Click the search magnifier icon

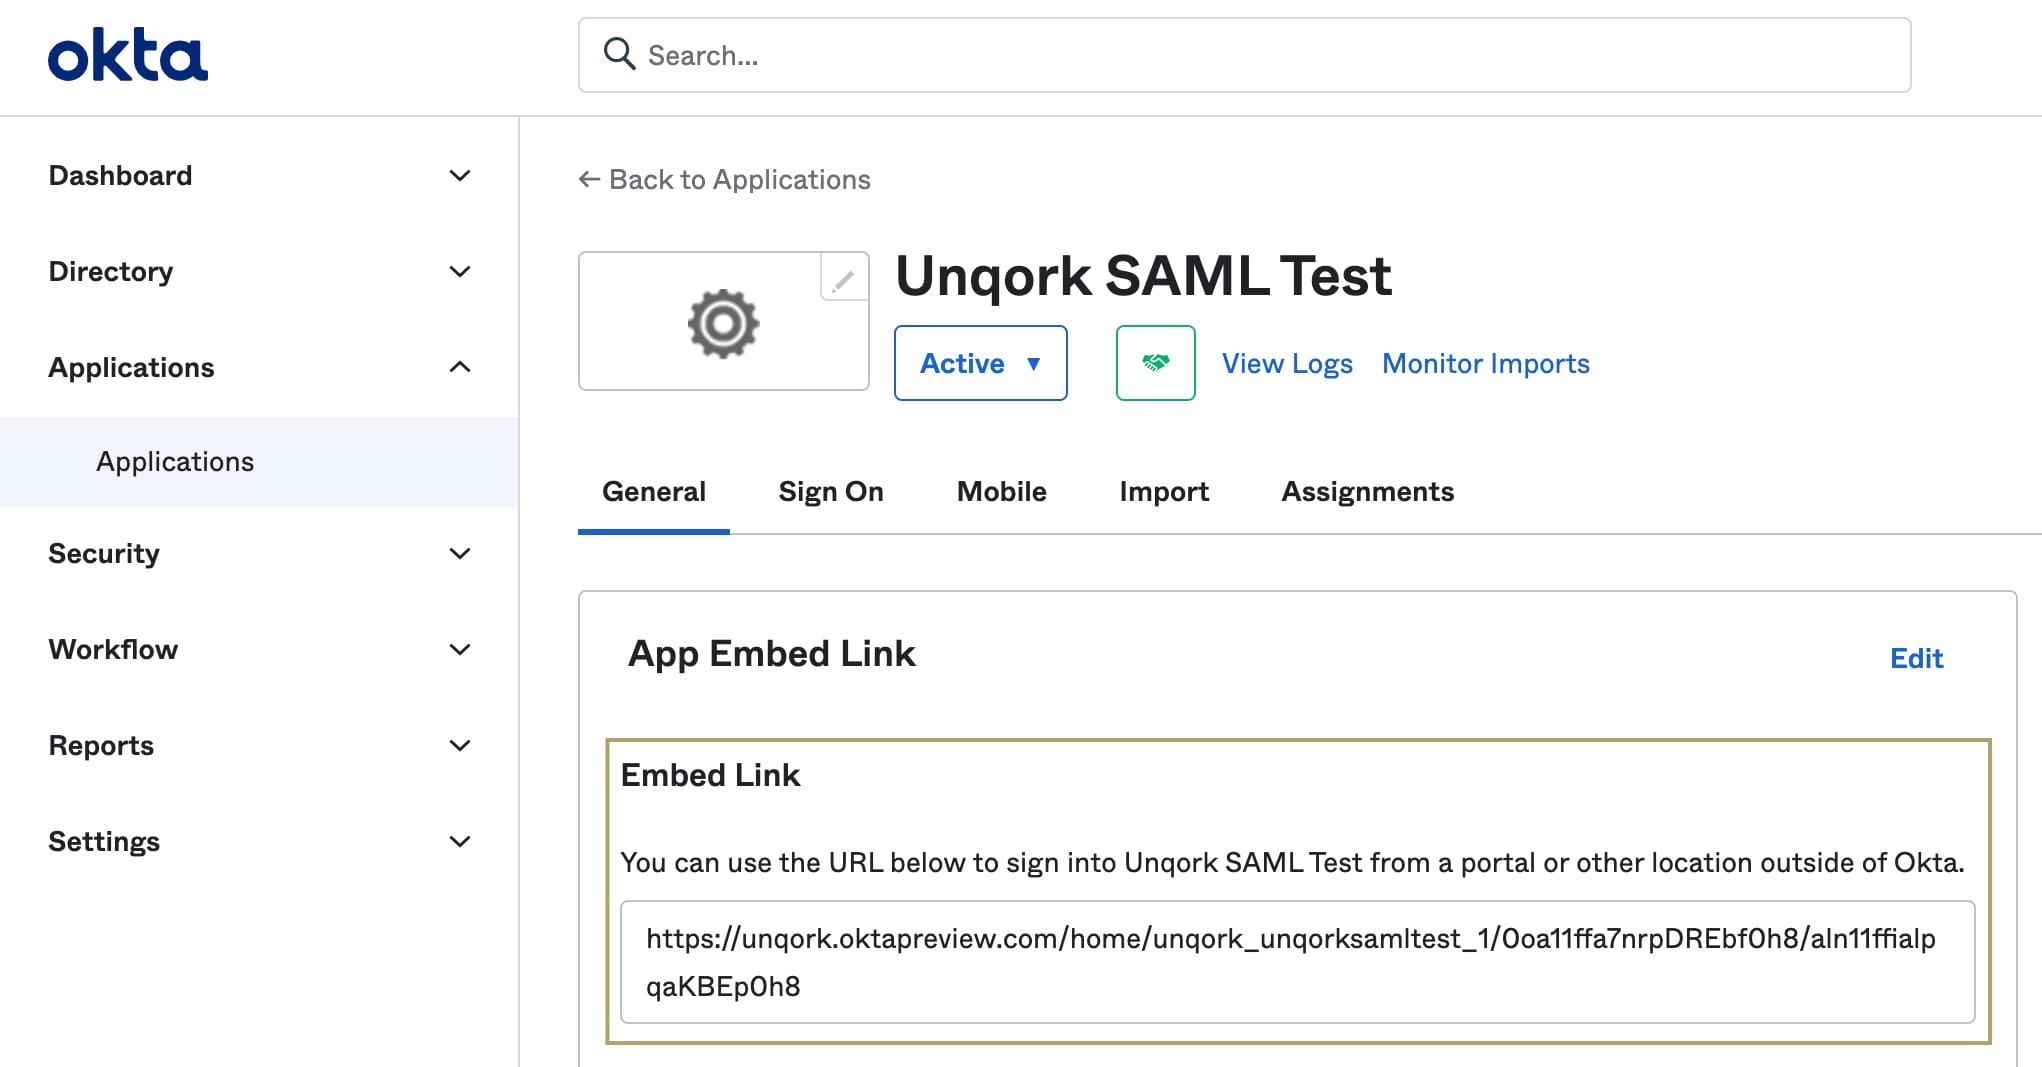619,54
